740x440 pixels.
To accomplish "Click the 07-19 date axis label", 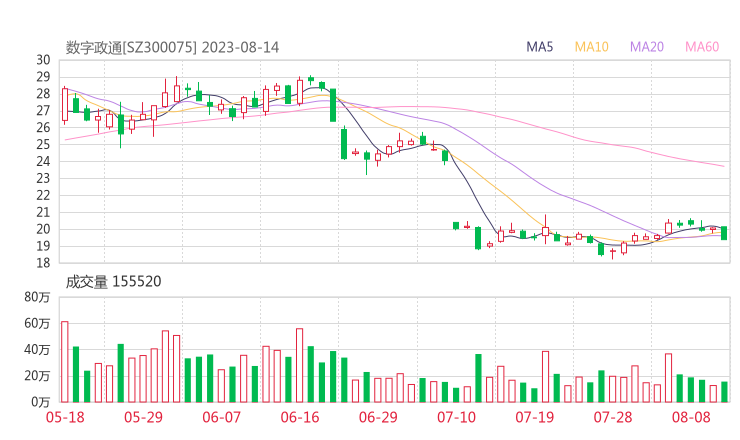I will coord(534,417).
